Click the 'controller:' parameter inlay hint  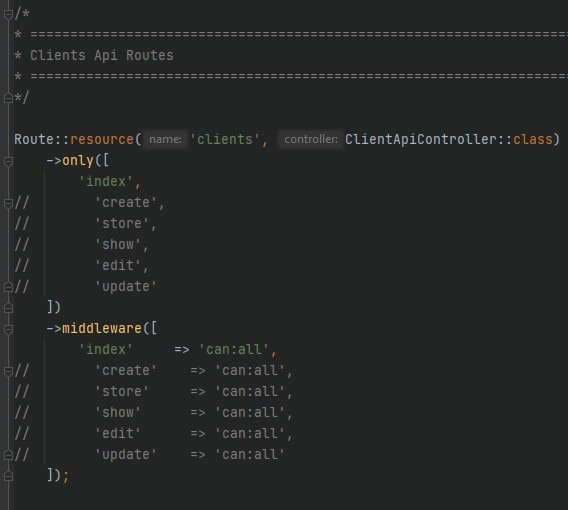[x=310, y=139]
